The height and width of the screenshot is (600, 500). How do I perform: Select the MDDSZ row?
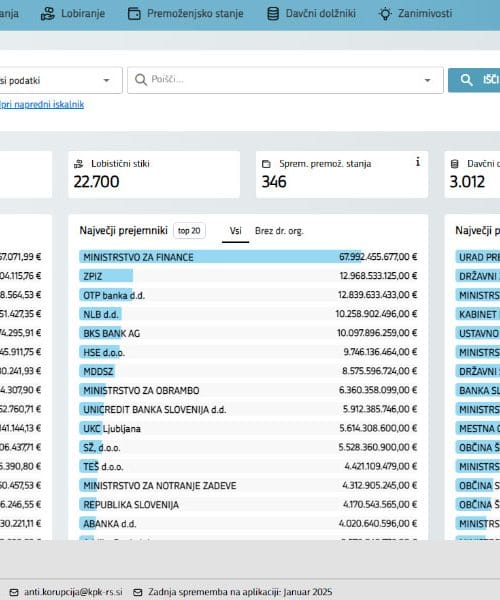[x=248, y=371]
